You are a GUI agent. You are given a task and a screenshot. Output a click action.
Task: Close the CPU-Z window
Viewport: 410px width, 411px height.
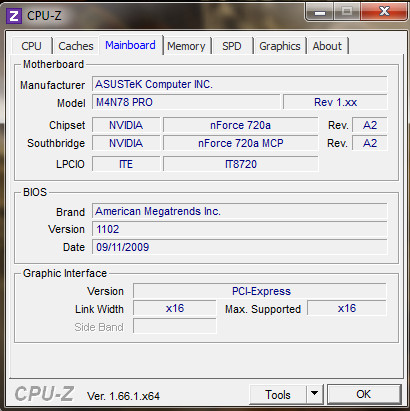tap(384, 12)
